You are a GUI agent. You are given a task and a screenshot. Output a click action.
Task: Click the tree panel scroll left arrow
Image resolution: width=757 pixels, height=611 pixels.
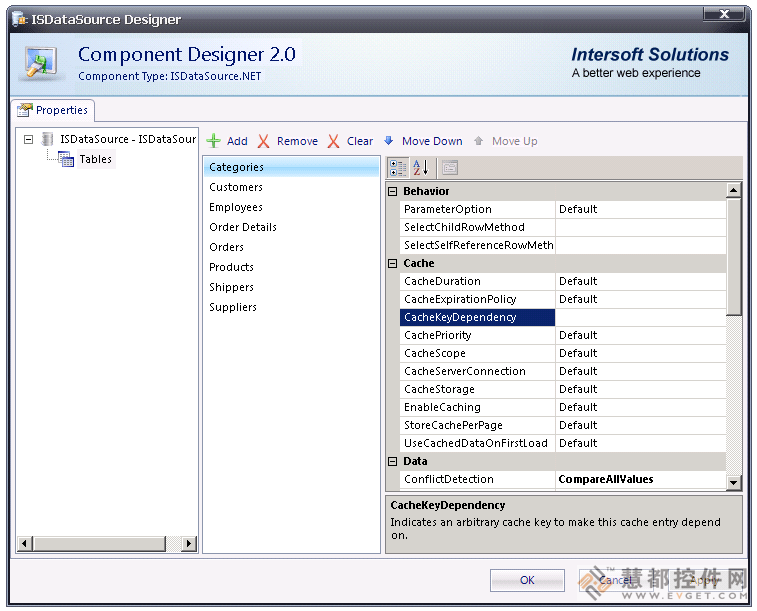click(x=24, y=543)
